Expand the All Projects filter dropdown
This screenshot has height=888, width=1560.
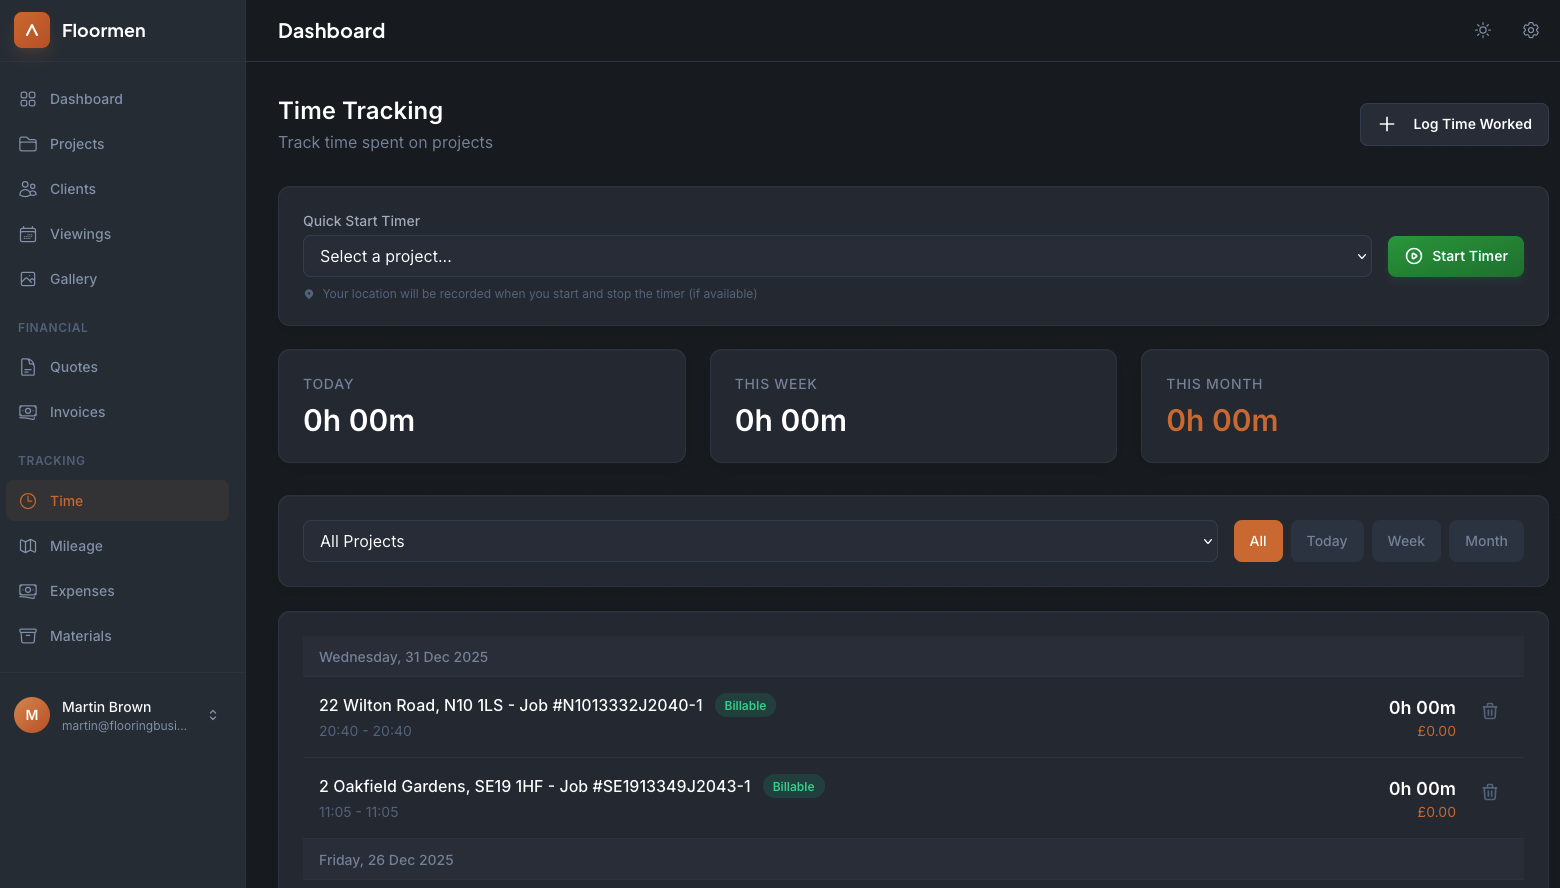(x=761, y=540)
